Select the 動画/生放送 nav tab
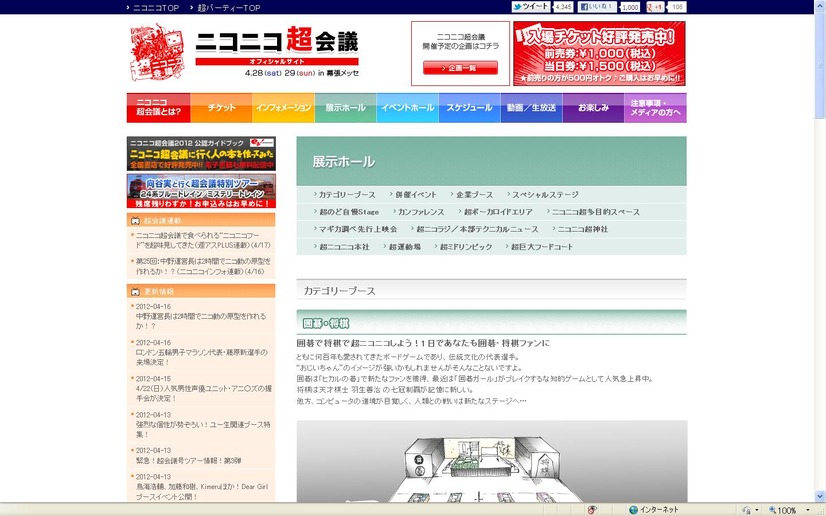826x516 pixels. pos(532,107)
